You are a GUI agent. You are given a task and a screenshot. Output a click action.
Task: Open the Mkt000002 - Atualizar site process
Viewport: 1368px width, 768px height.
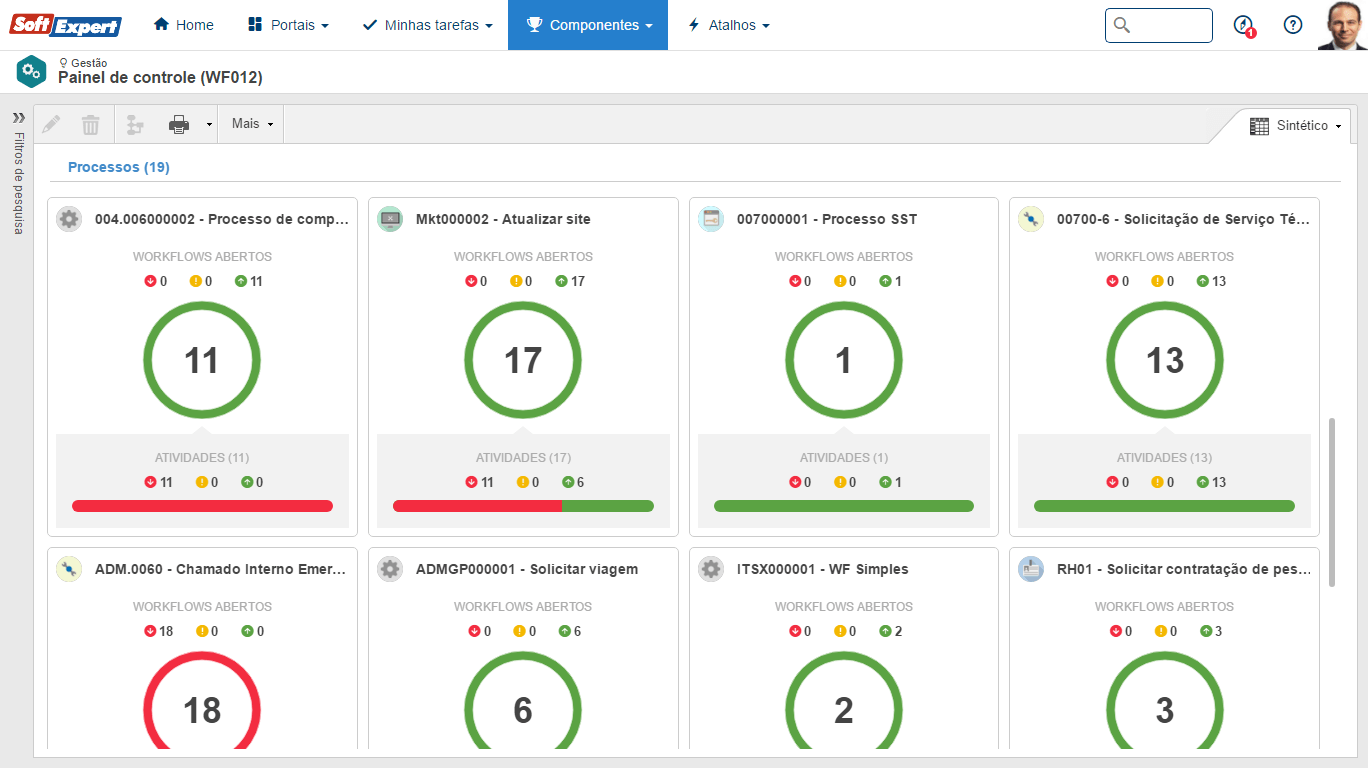coord(502,219)
